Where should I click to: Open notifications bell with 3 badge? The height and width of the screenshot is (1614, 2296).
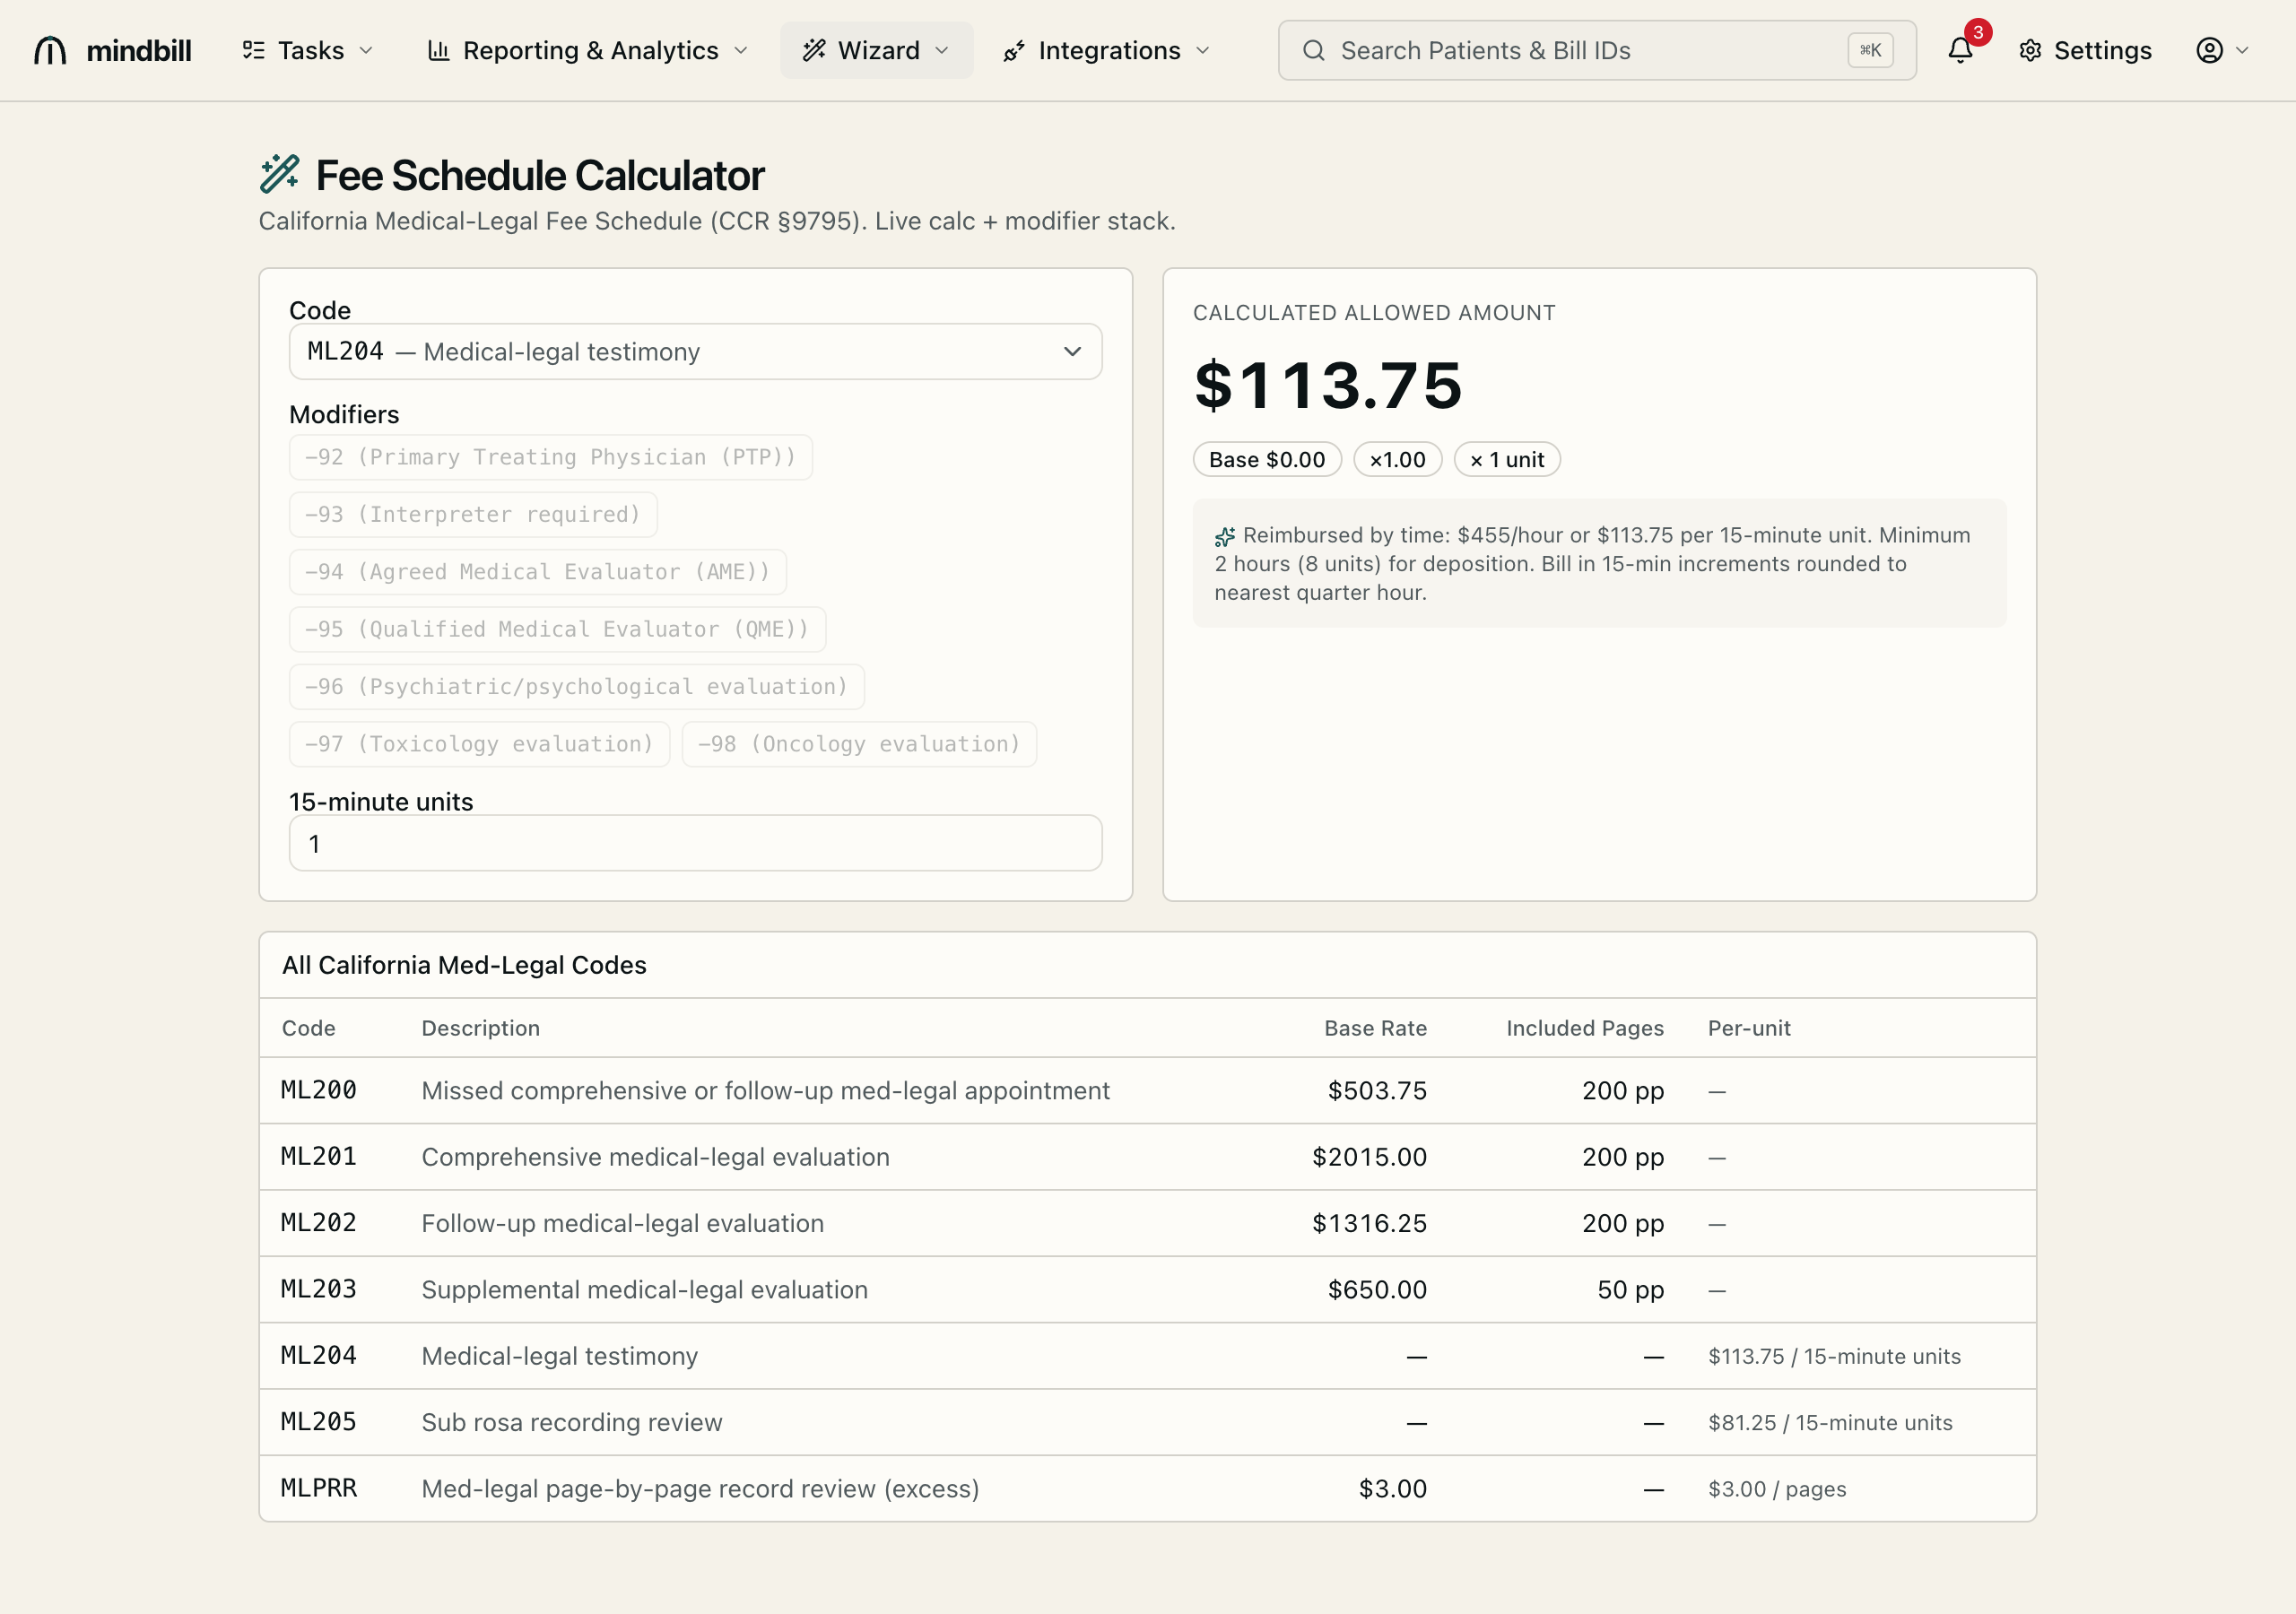1961,49
